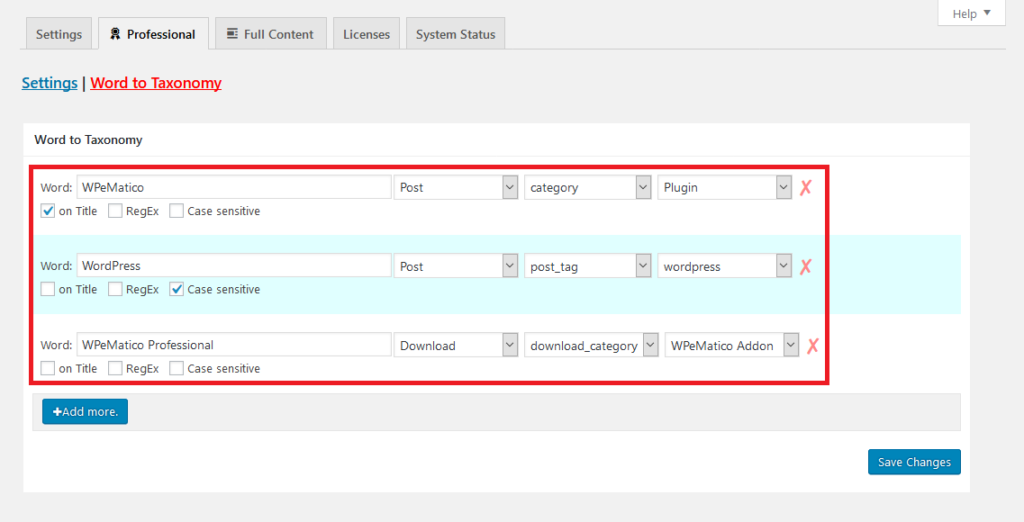Toggle 'on Title' for WPeMatico row
The height and width of the screenshot is (522, 1024).
[x=48, y=211]
